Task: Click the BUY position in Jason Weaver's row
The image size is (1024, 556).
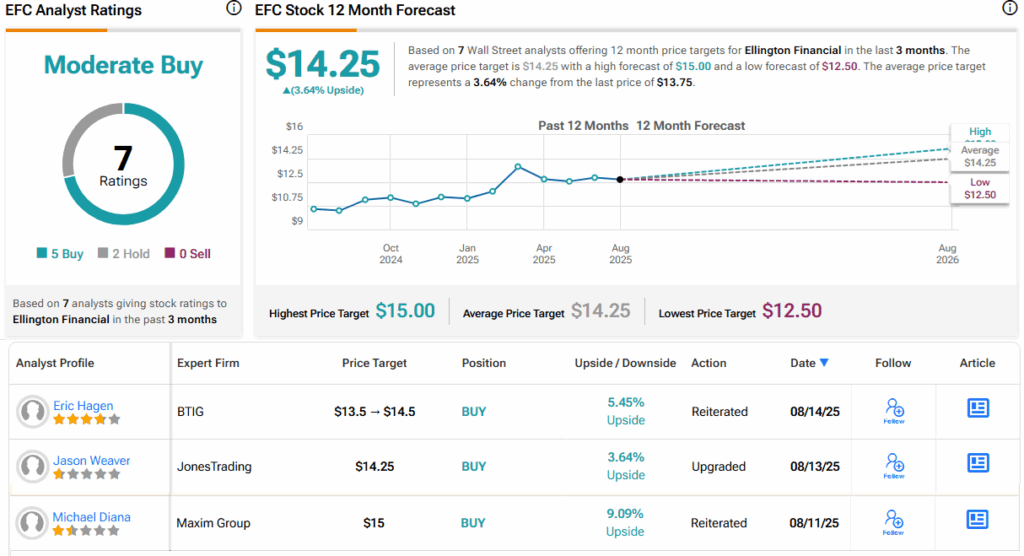Action: point(473,466)
